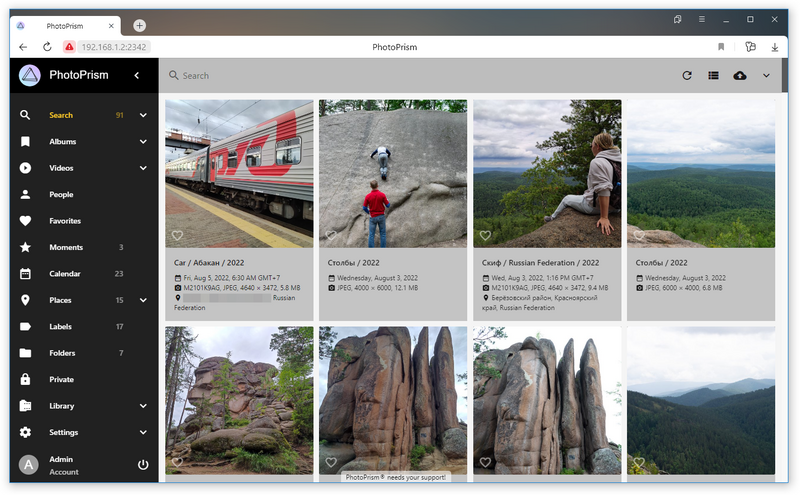Open the Folders section
Image resolution: width=800 pixels, height=495 pixels.
[62, 353]
